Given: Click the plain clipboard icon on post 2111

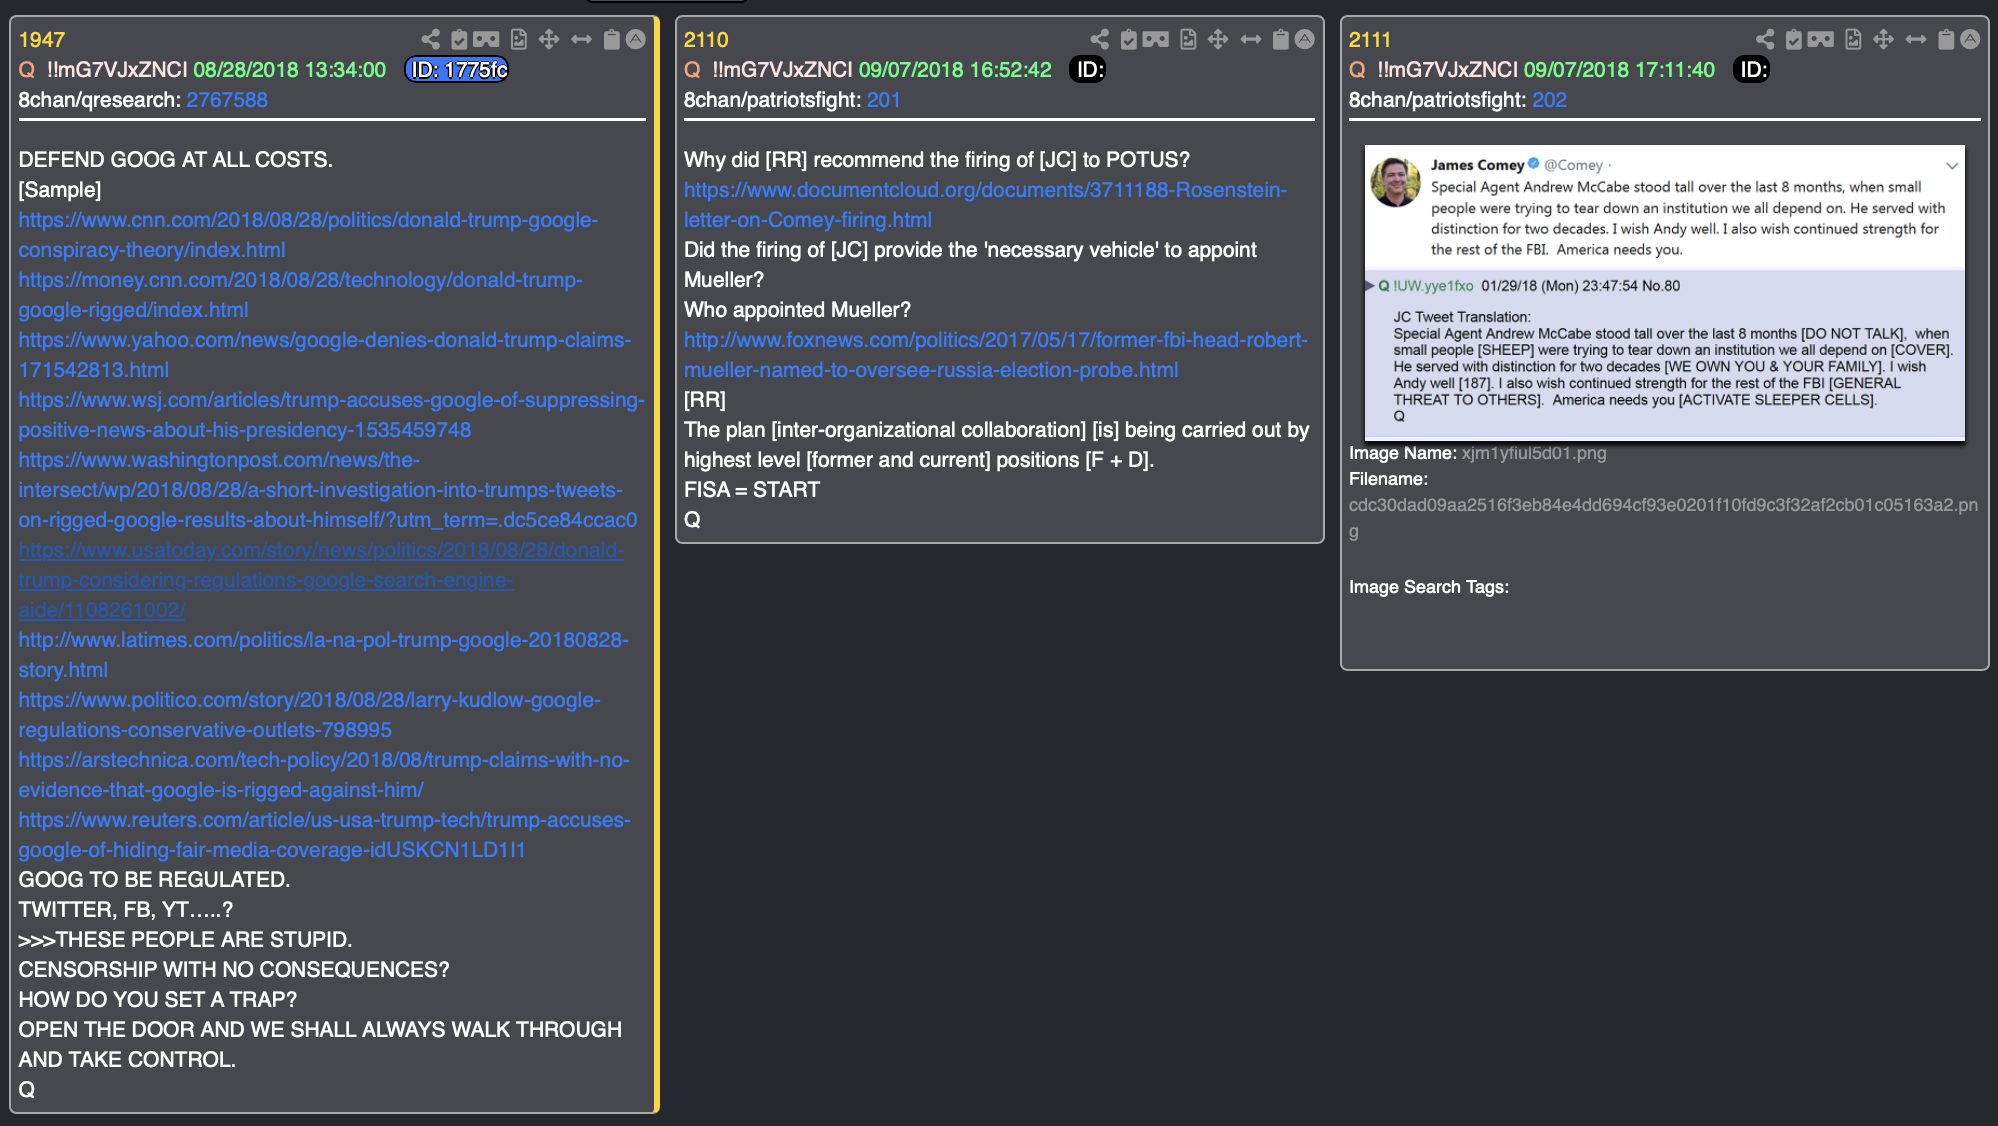Looking at the screenshot, I should pos(1946,39).
